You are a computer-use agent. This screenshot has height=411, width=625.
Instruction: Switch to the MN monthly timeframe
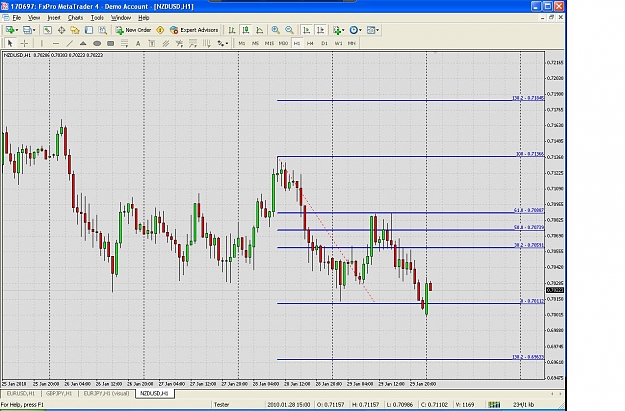pyautogui.click(x=352, y=43)
